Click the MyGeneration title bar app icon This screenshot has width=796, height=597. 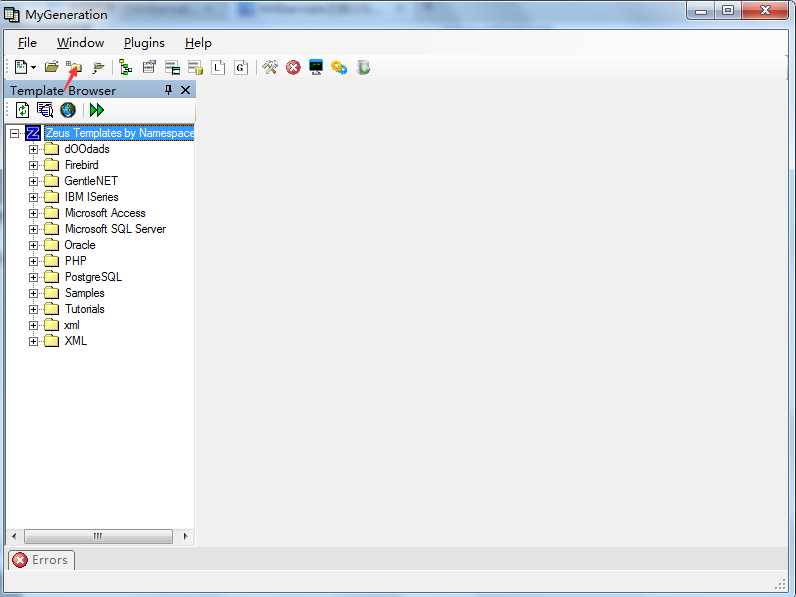(x=12, y=14)
